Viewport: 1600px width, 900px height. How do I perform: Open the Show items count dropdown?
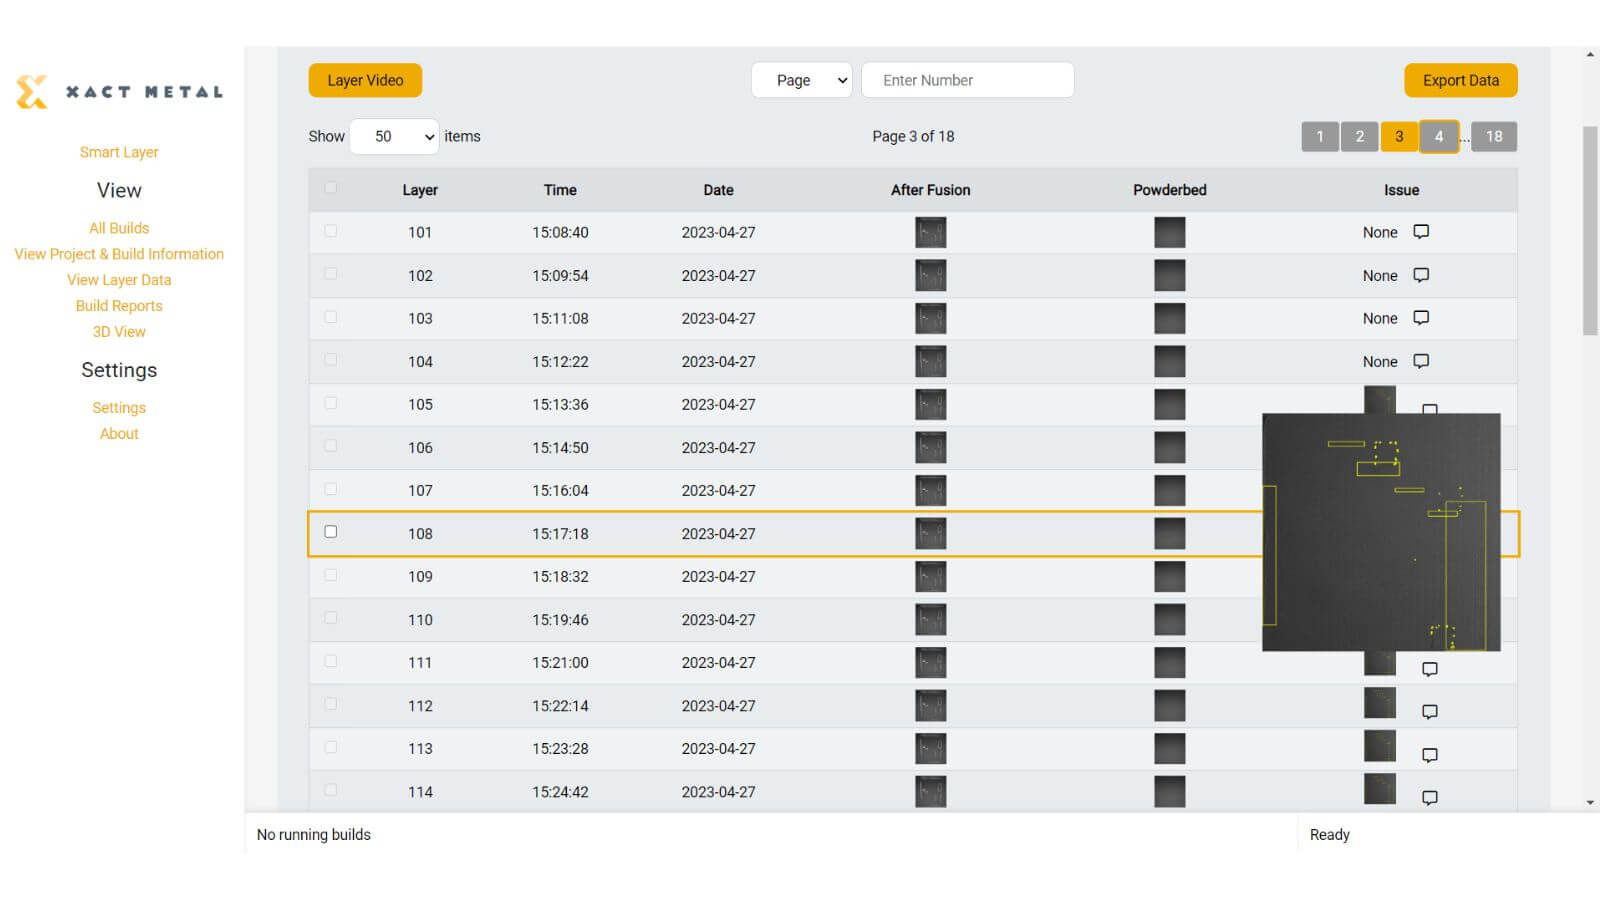[395, 136]
